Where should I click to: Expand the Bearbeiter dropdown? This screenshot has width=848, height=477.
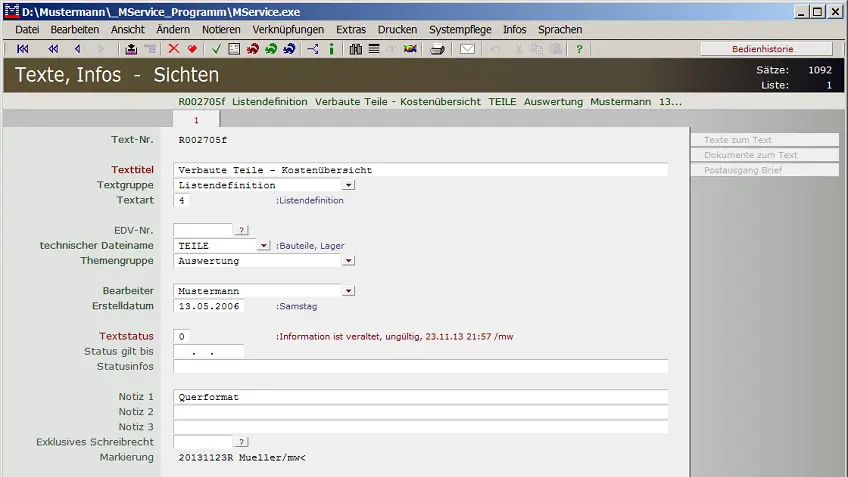[348, 291]
